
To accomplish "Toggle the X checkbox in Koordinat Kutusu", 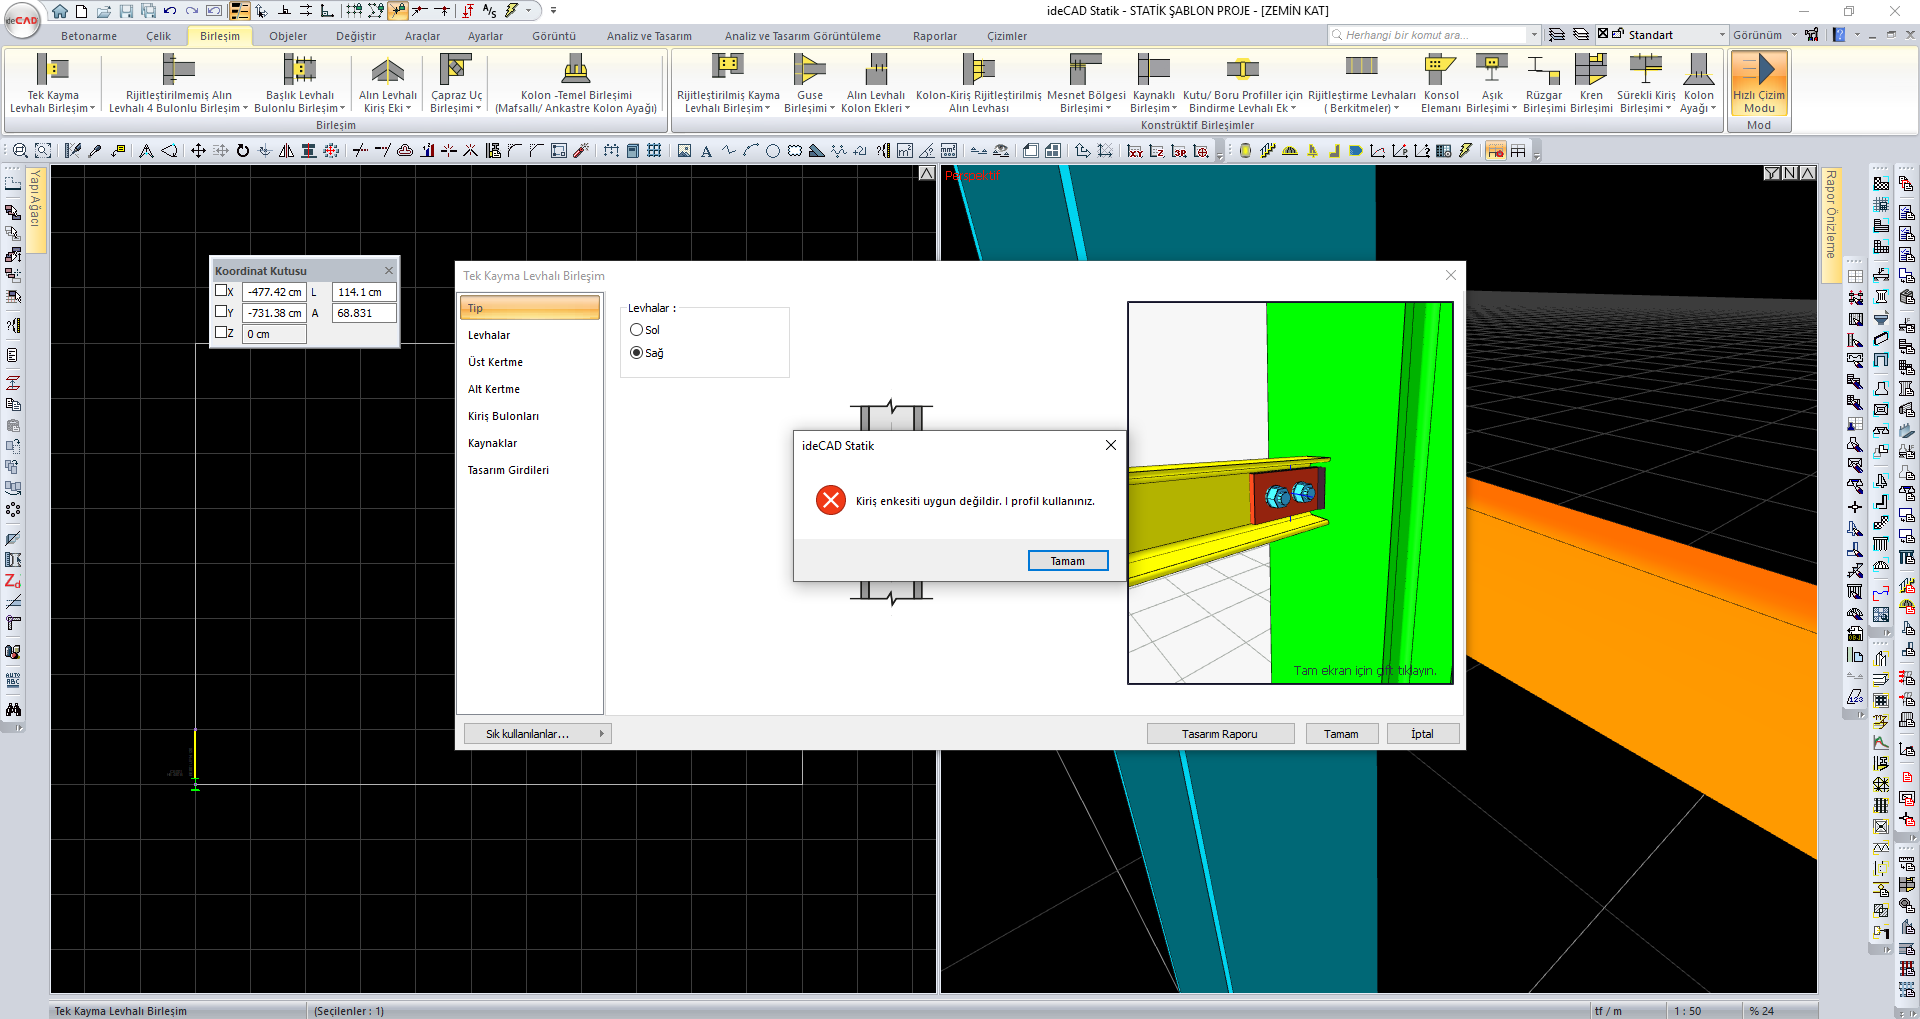I will (221, 291).
